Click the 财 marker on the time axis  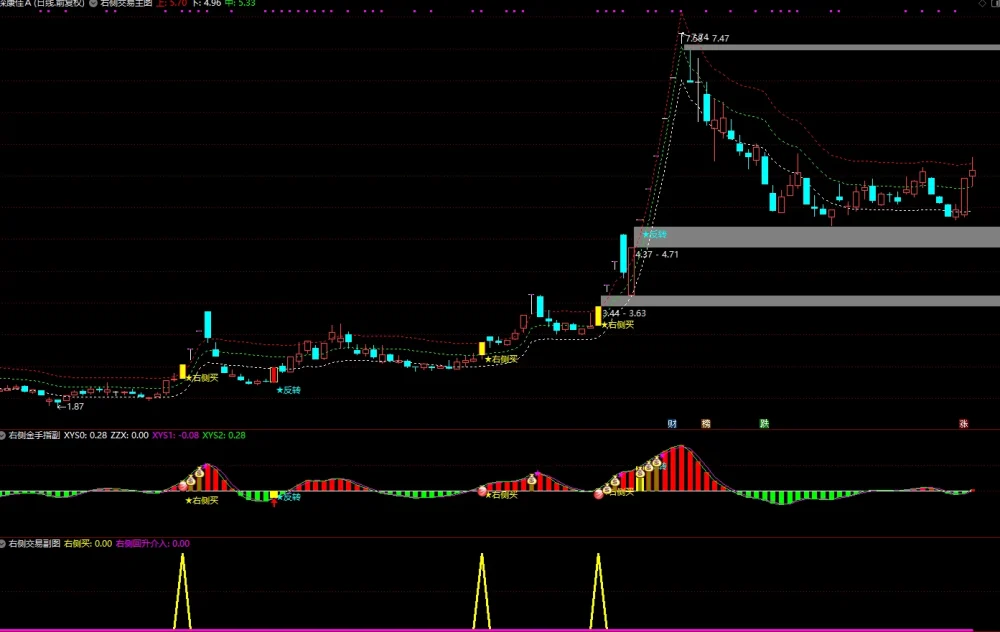tap(672, 423)
